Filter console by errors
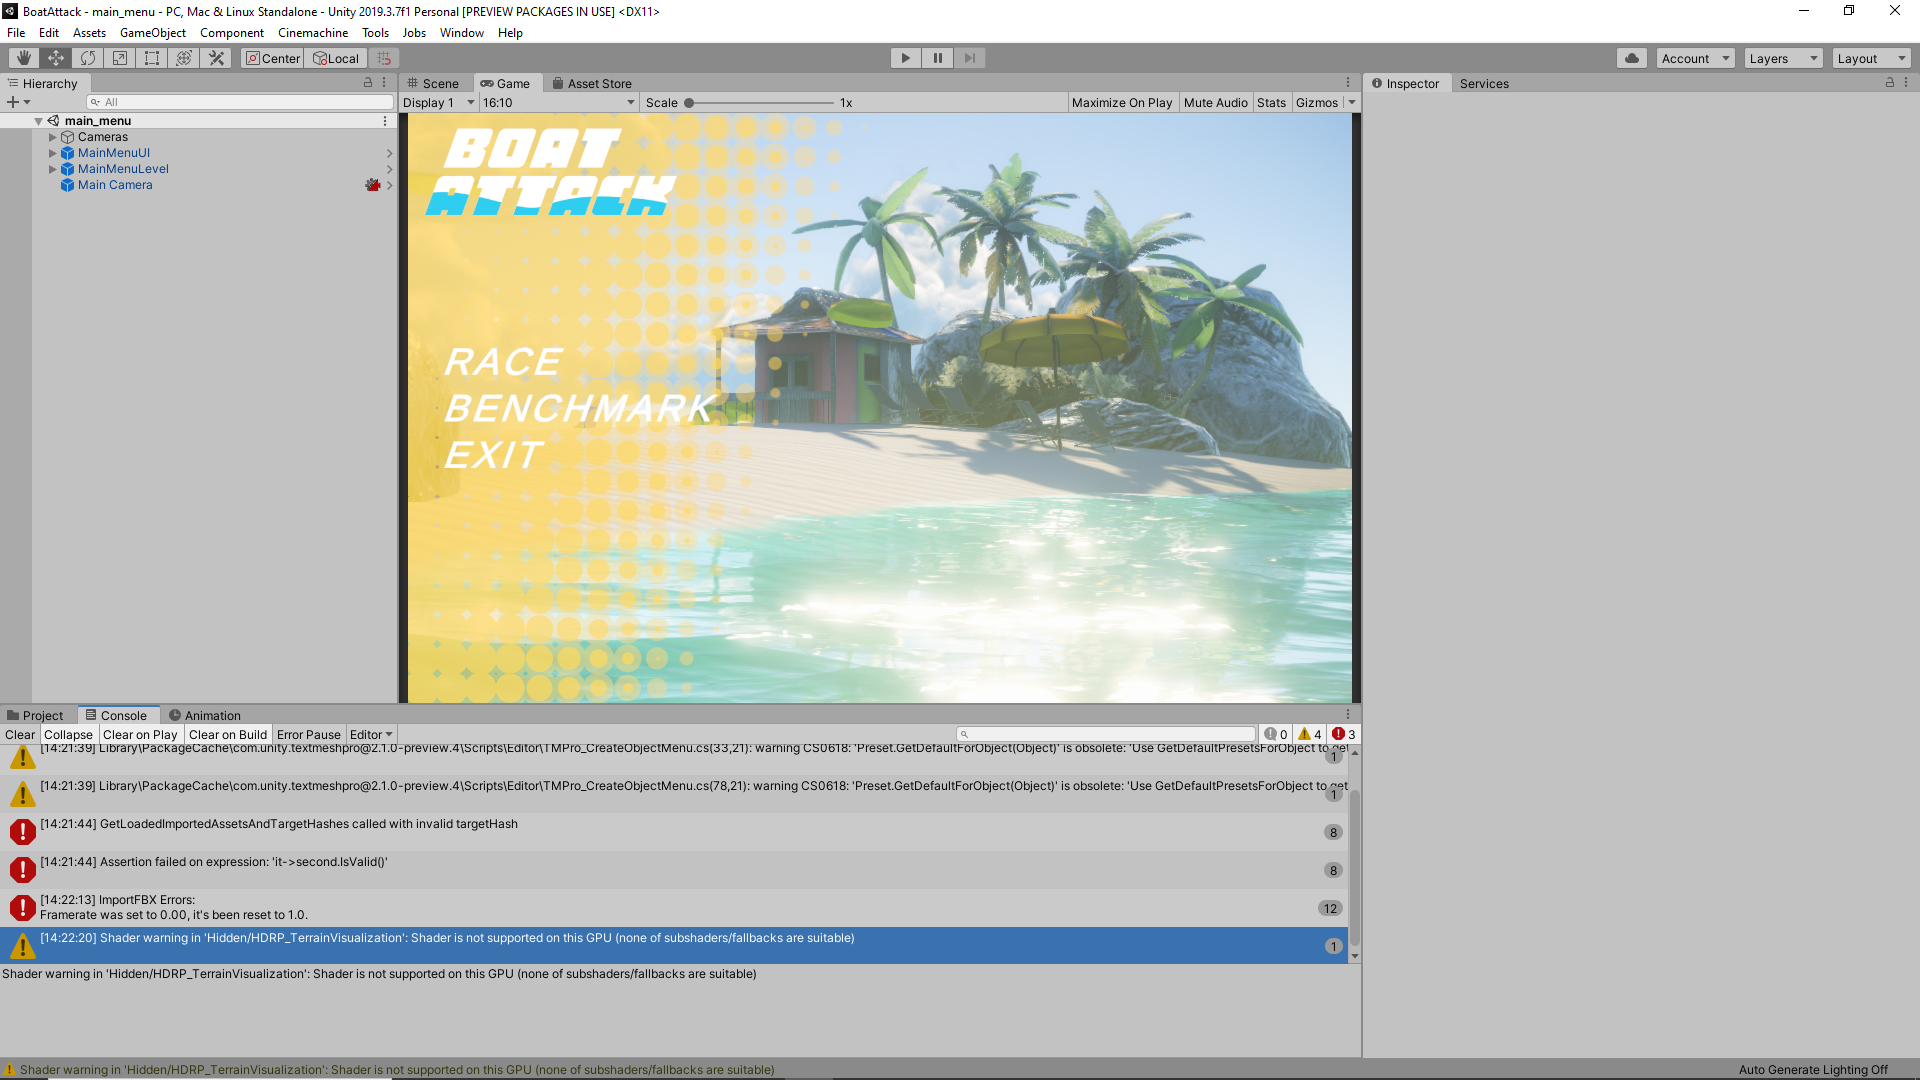The height and width of the screenshot is (1080, 1920). (1341, 733)
